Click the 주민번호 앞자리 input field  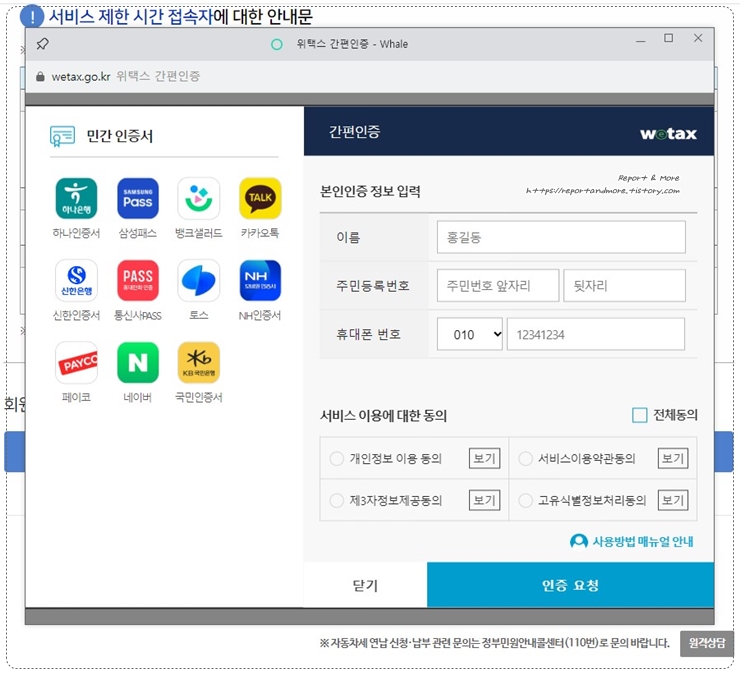point(498,286)
